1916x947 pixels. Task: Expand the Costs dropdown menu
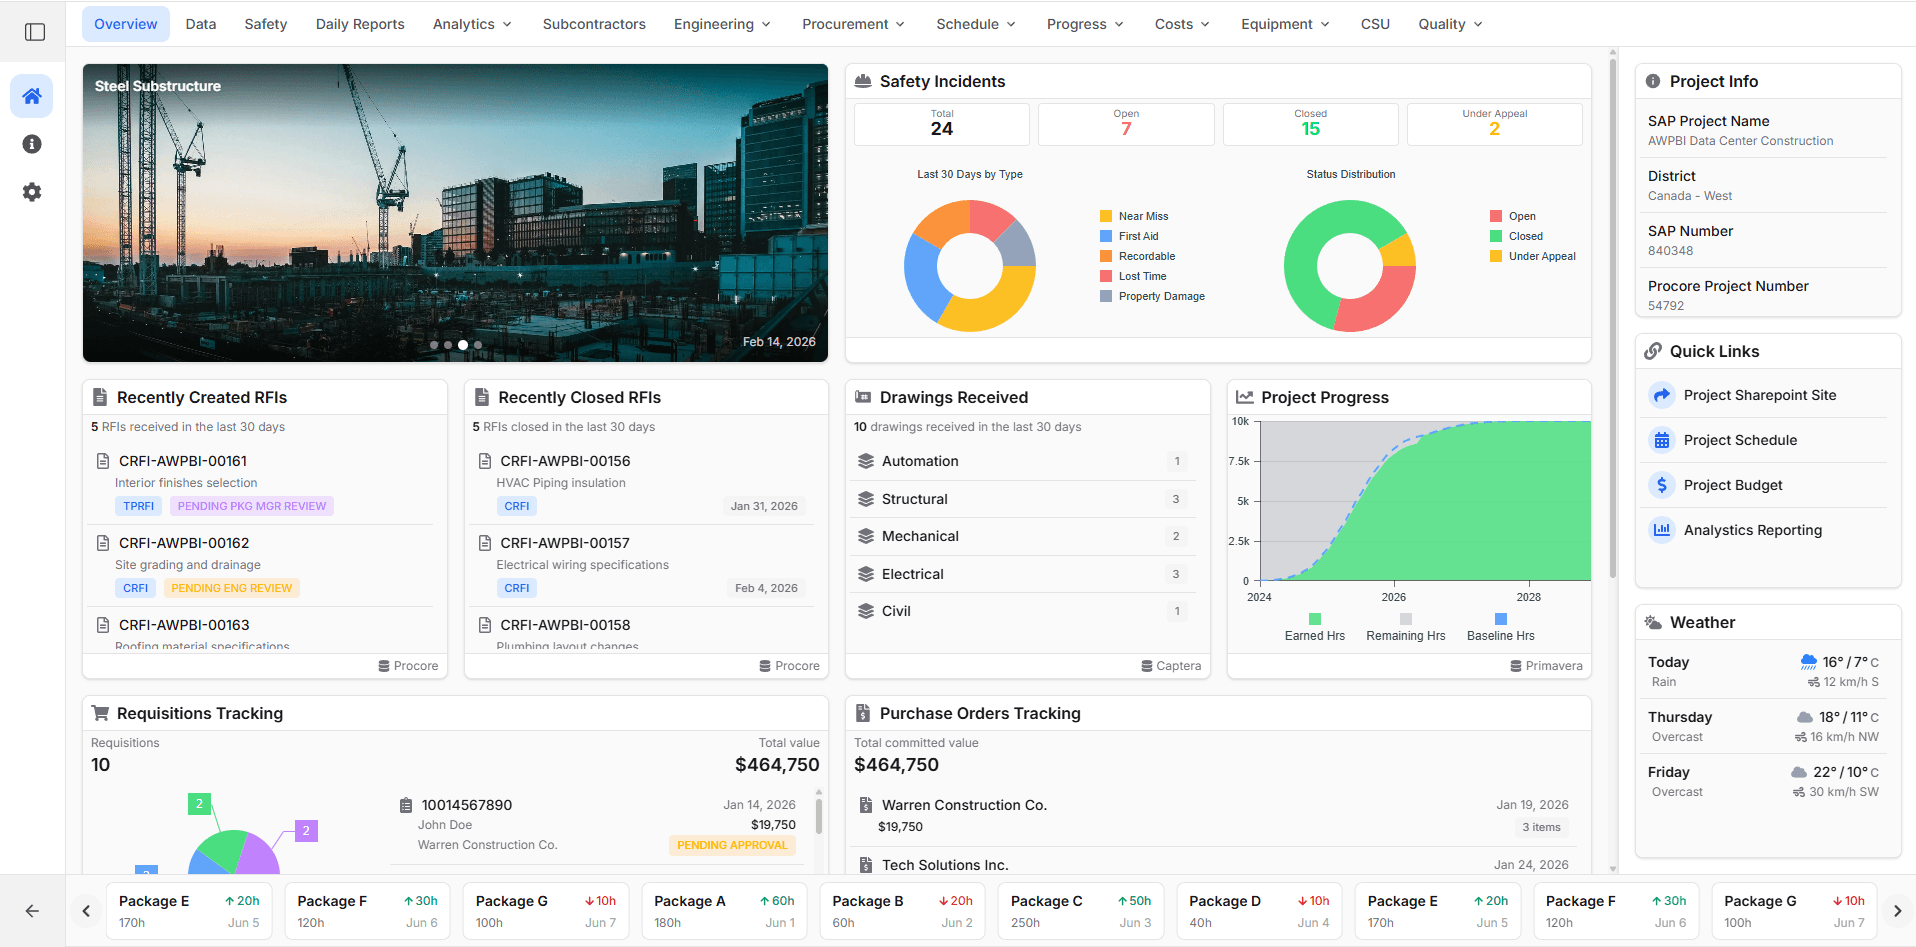[1182, 24]
